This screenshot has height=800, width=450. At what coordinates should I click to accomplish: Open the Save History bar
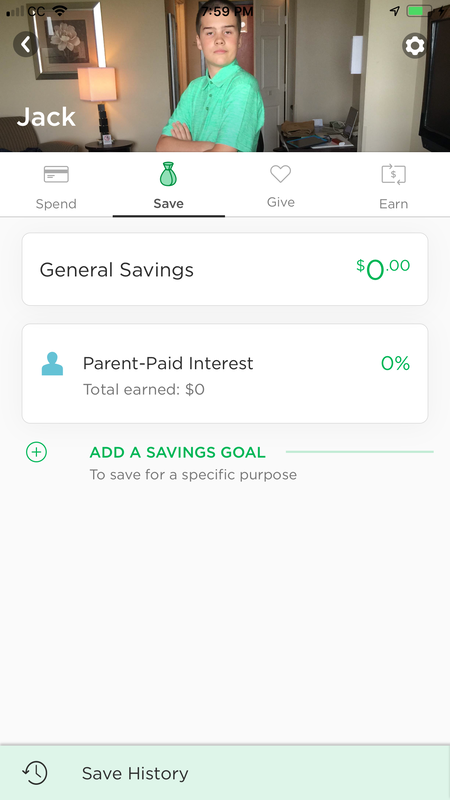pyautogui.click(x=225, y=772)
